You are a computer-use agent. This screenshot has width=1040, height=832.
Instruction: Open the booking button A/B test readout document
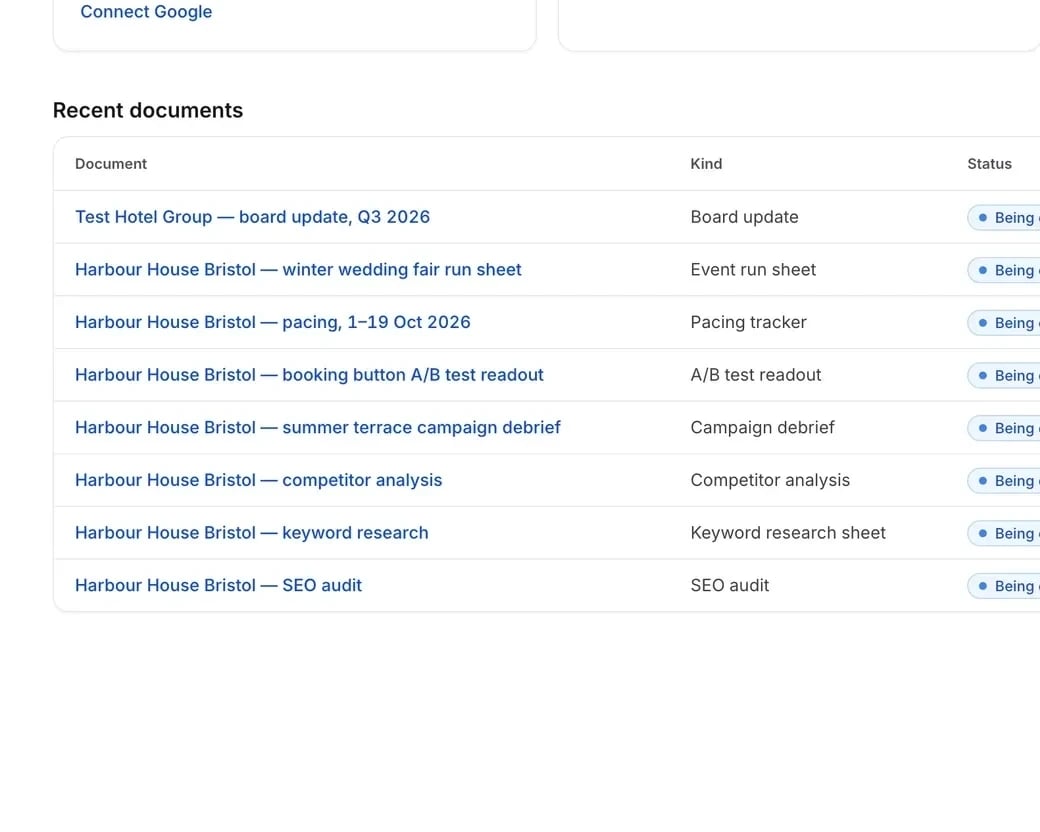[309, 375]
